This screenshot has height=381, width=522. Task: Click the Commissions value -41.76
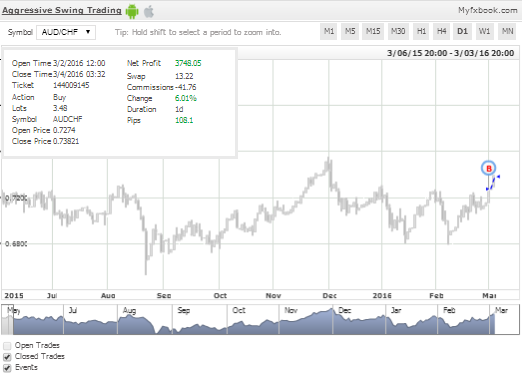185,87
